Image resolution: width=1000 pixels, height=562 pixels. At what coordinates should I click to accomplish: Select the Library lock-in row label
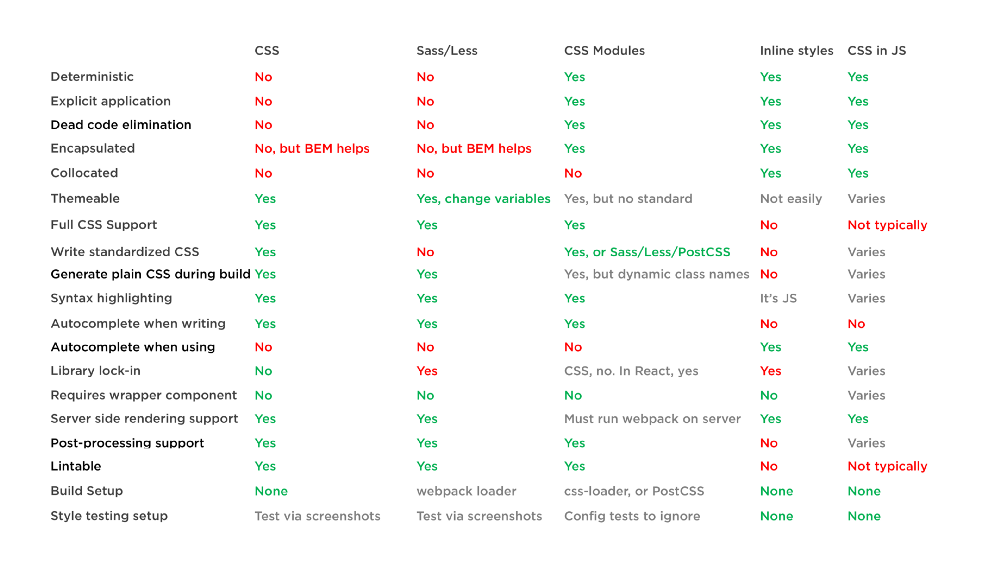coord(96,371)
